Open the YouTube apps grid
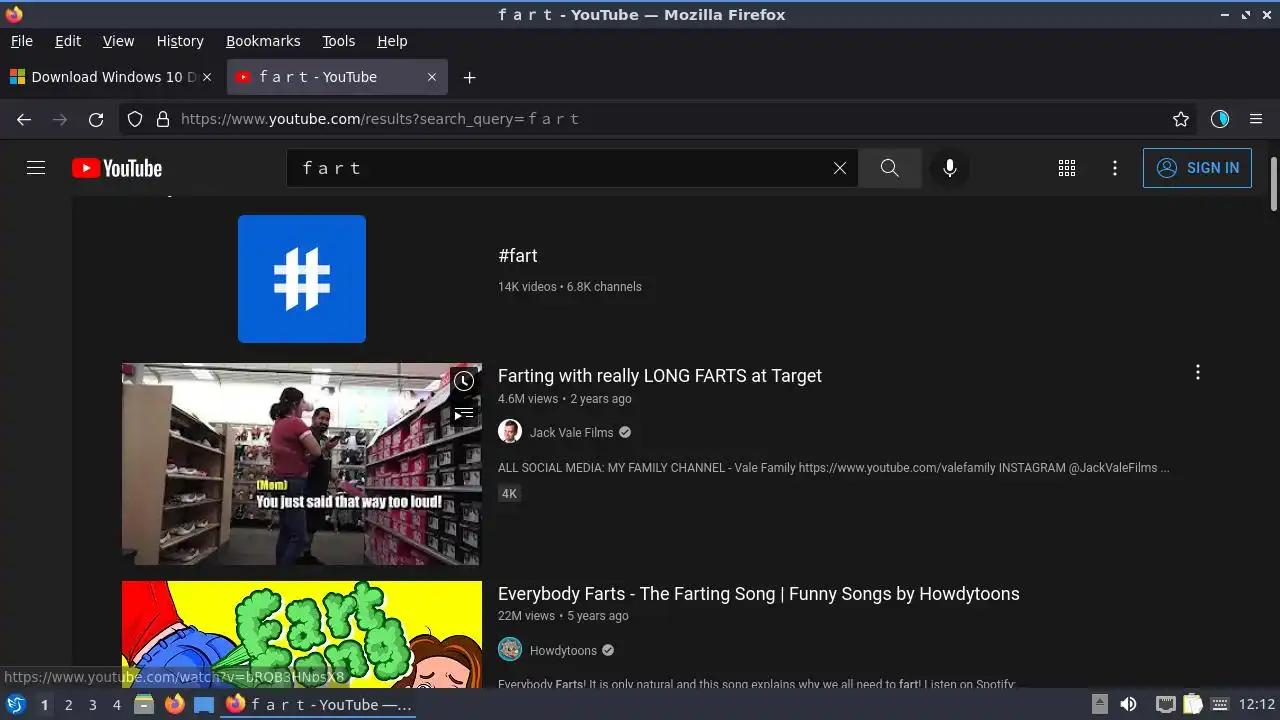This screenshot has height=720, width=1280. click(1067, 168)
